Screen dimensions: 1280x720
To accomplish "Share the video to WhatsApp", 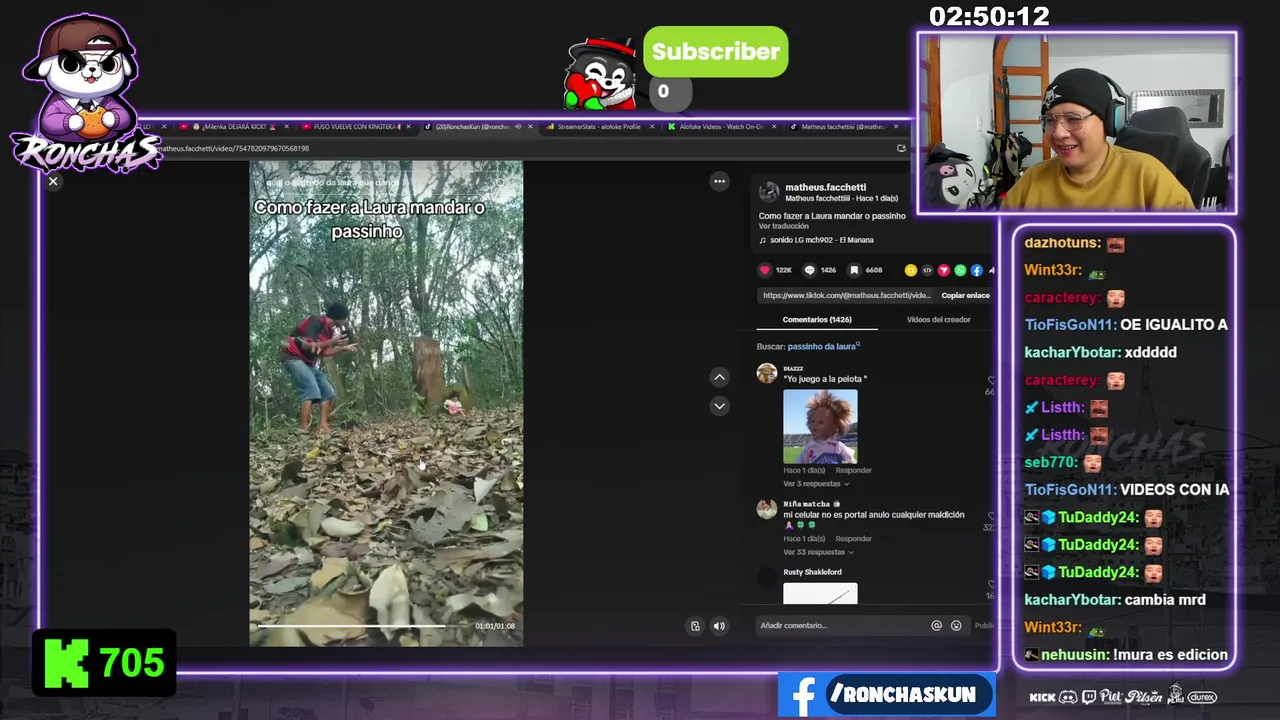I will click(x=960, y=270).
